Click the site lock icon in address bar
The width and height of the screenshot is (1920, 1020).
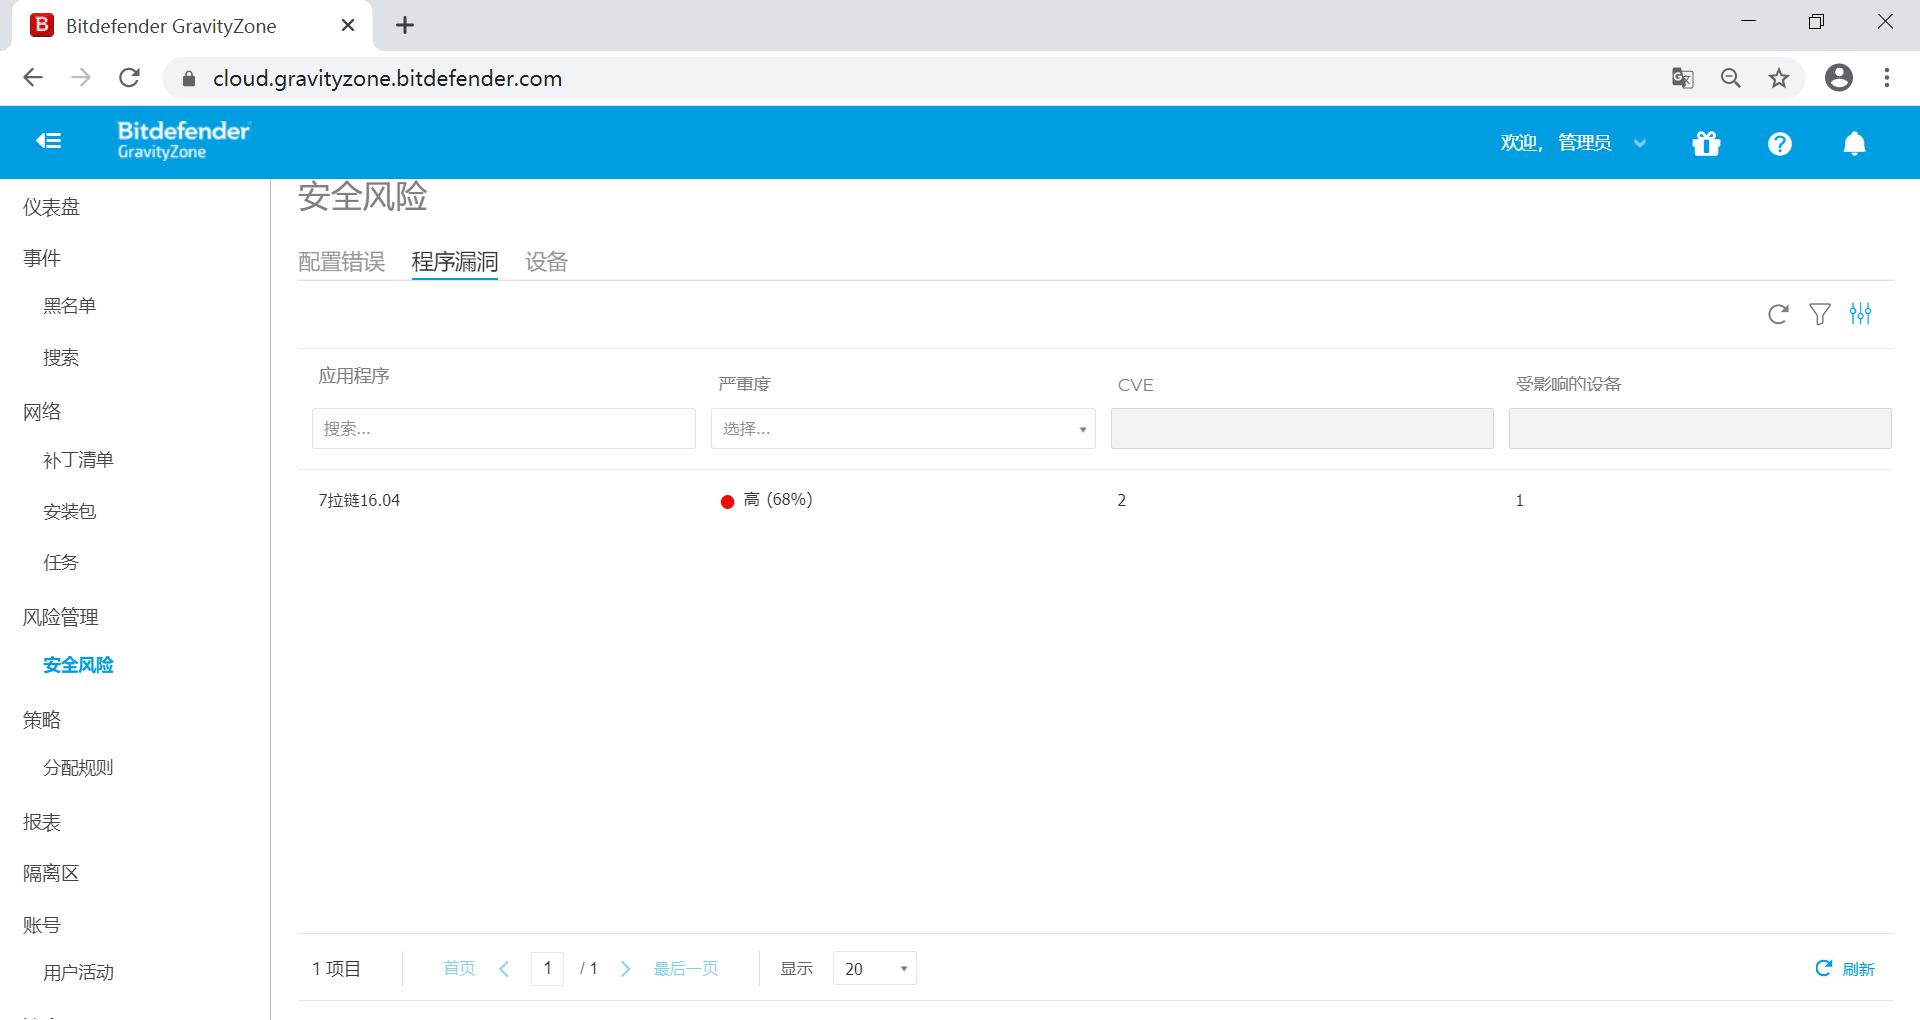pyautogui.click(x=189, y=78)
